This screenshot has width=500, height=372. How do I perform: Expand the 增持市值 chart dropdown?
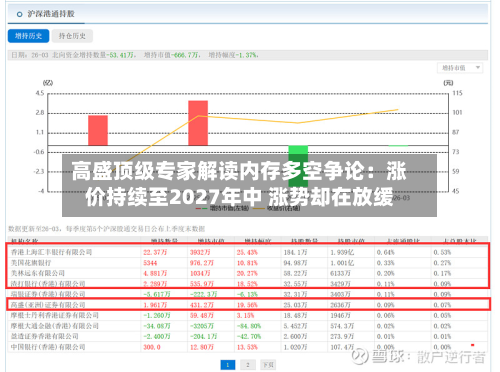[x=460, y=68]
